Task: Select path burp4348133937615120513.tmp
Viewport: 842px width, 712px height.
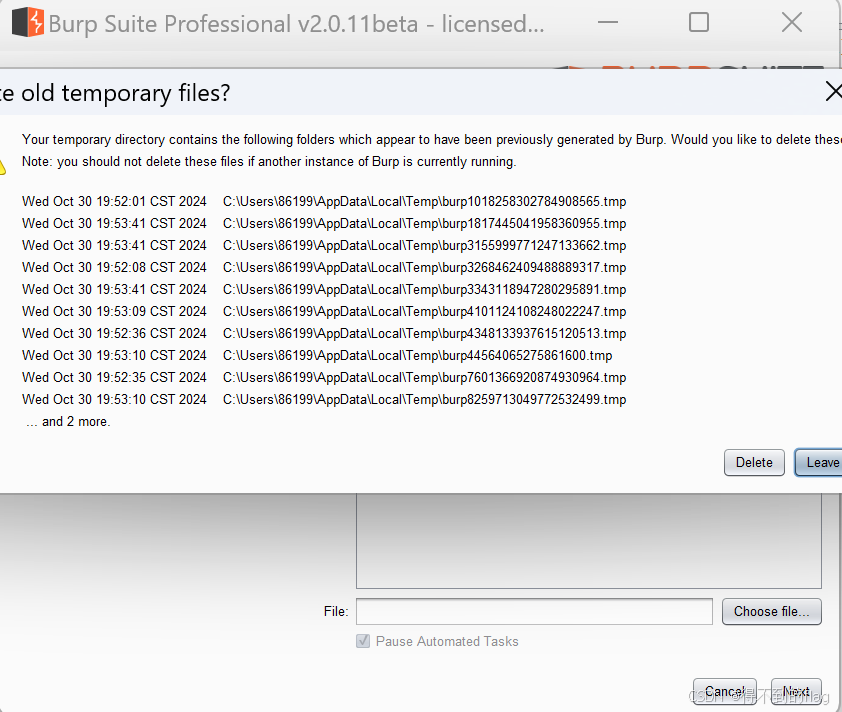Action: coord(424,333)
